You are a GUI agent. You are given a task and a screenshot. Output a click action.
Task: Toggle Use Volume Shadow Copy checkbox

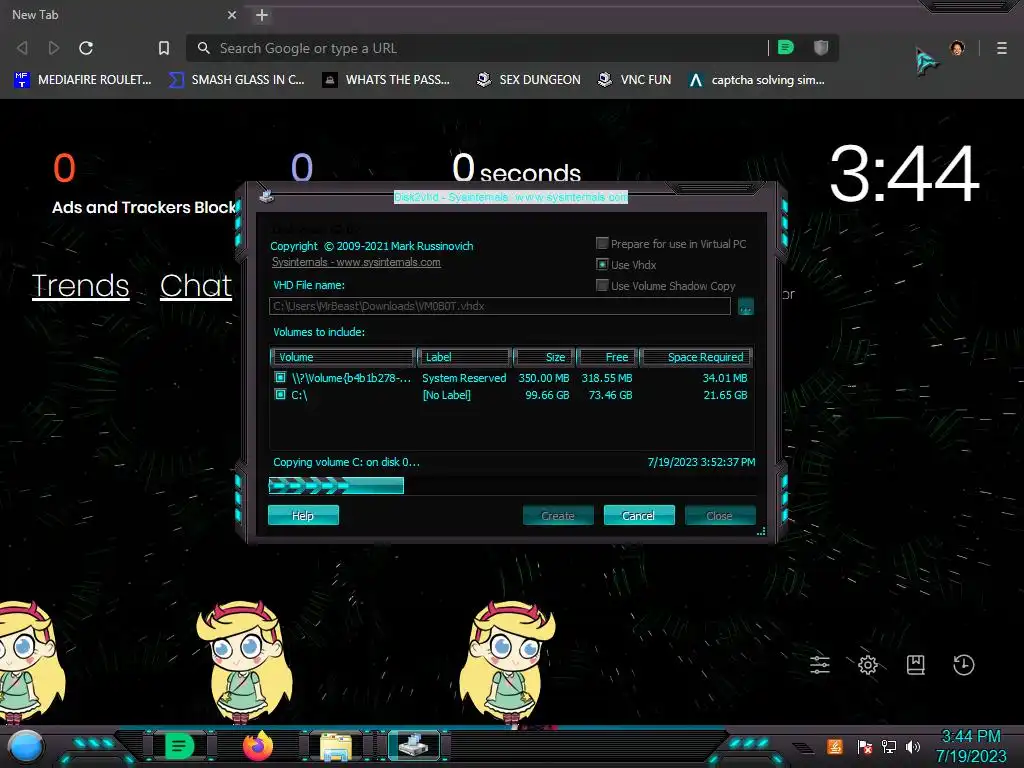602,285
